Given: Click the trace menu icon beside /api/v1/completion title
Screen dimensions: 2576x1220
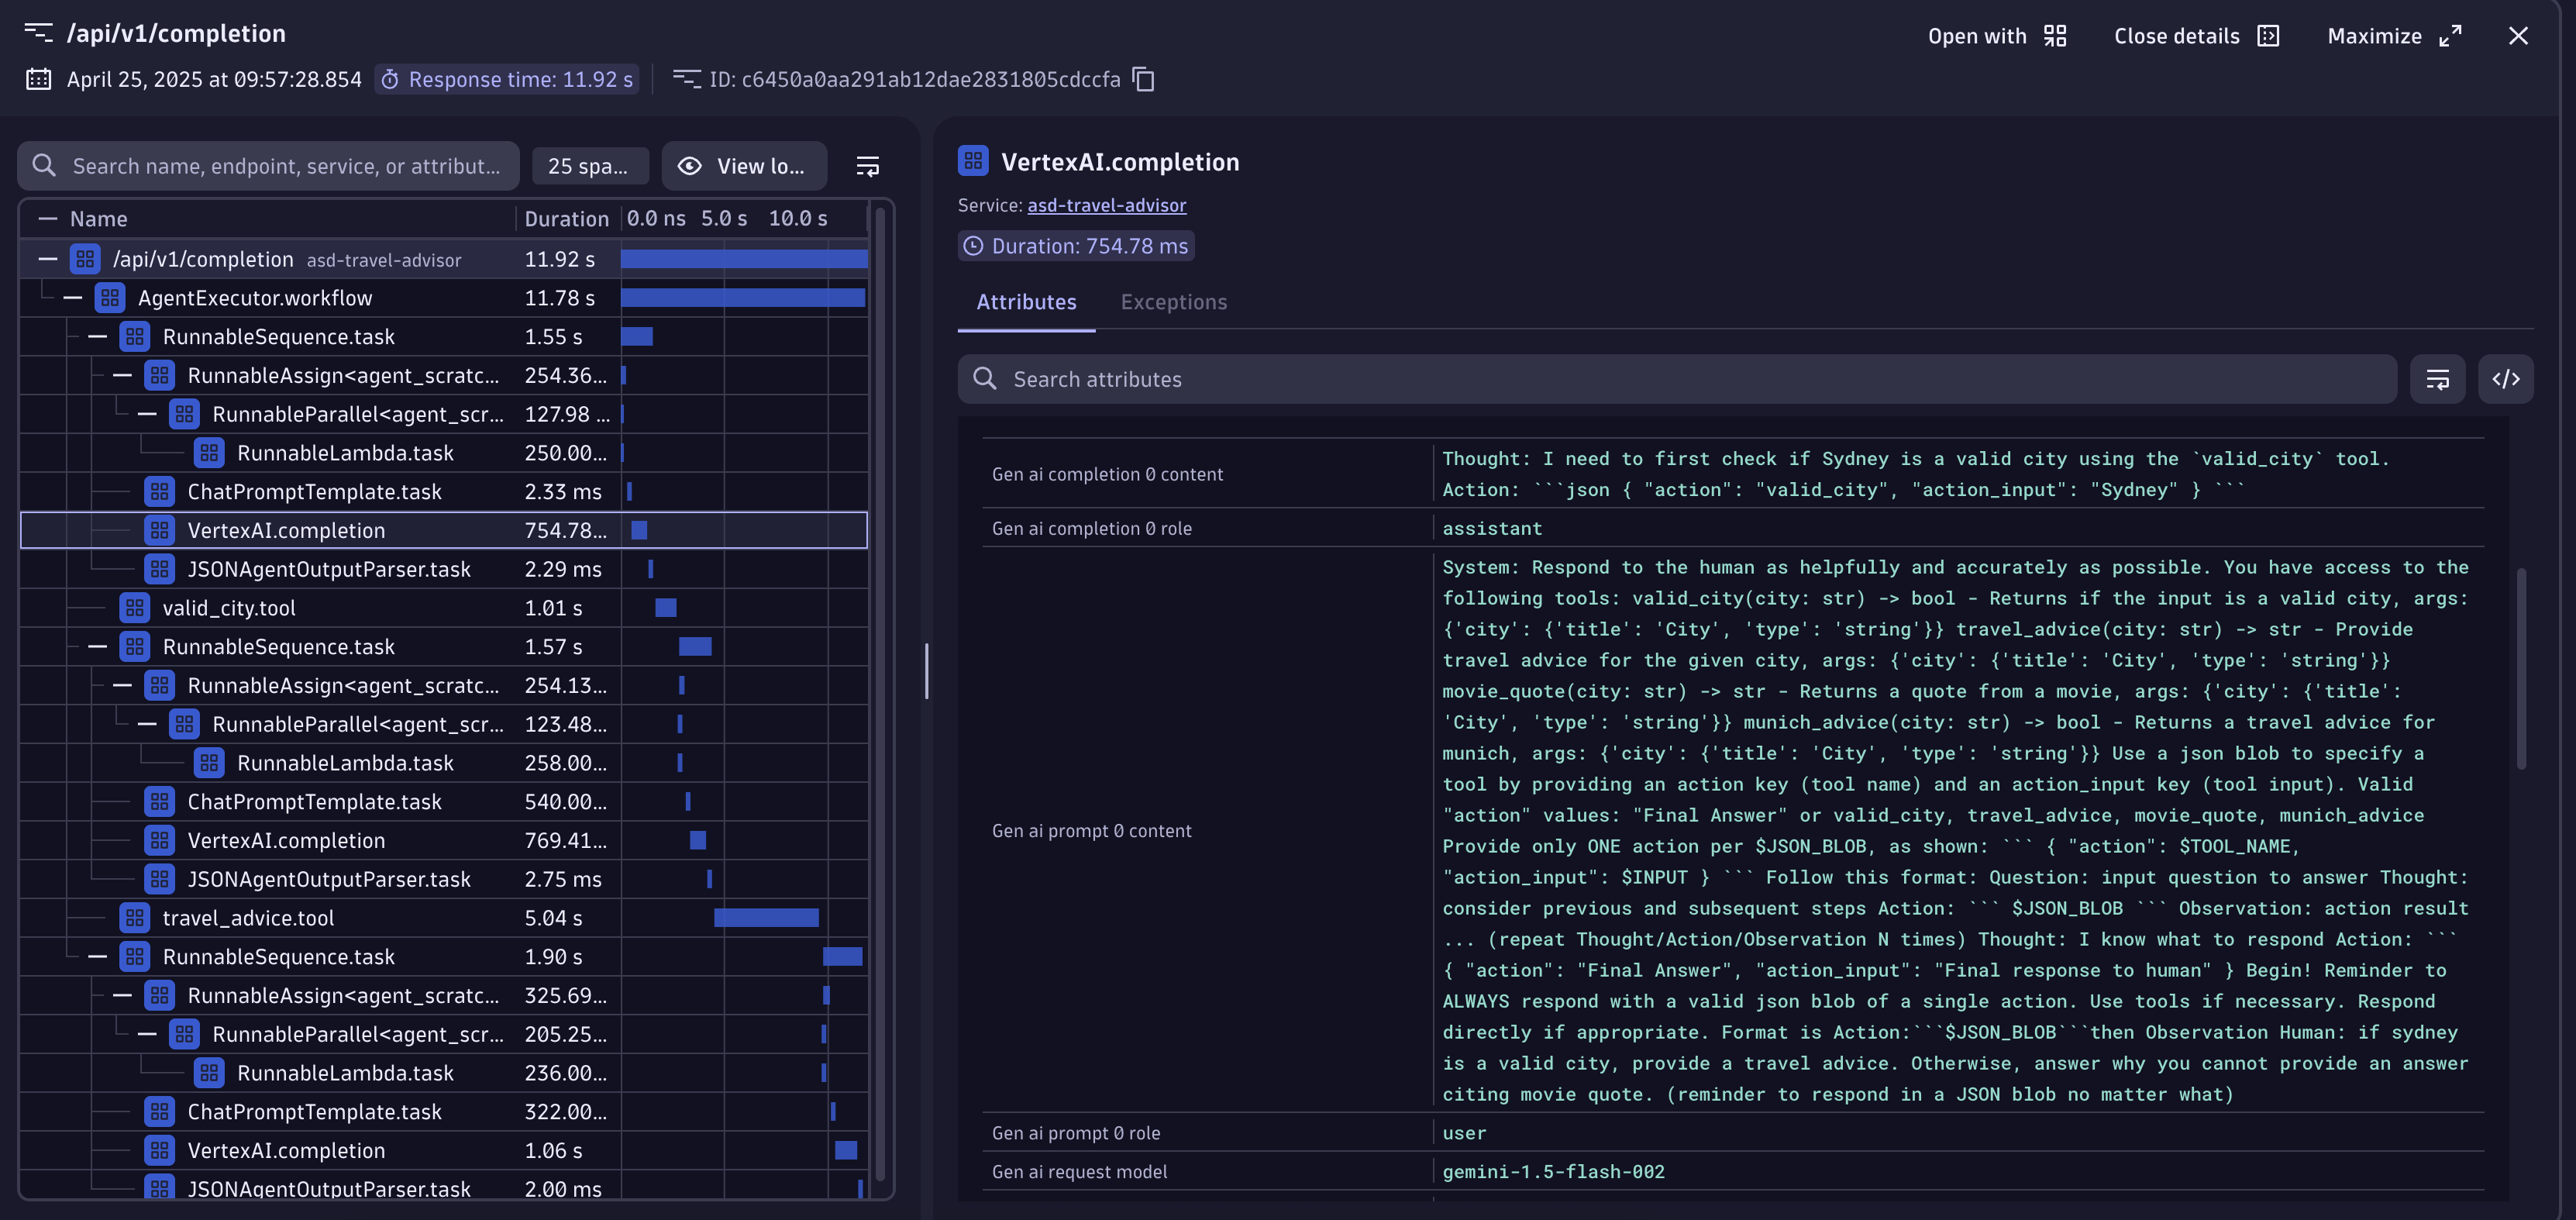Looking at the screenshot, I should click(x=38, y=32).
